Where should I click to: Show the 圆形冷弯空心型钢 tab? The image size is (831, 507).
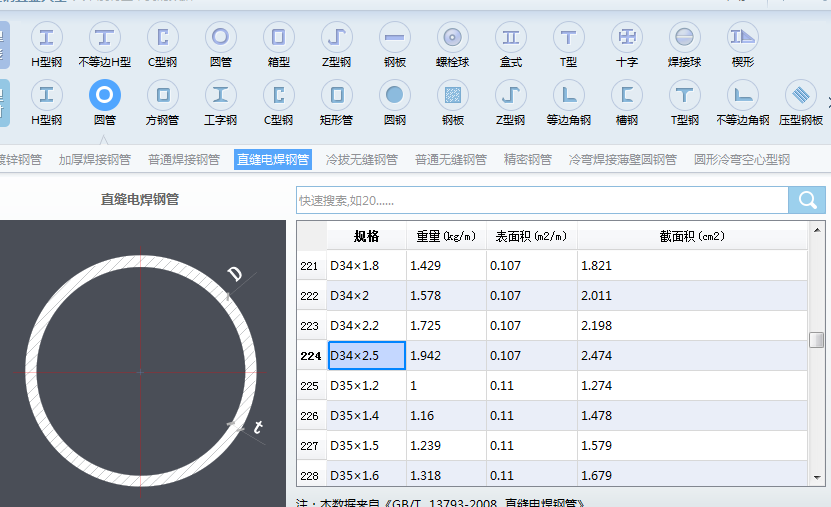742,159
